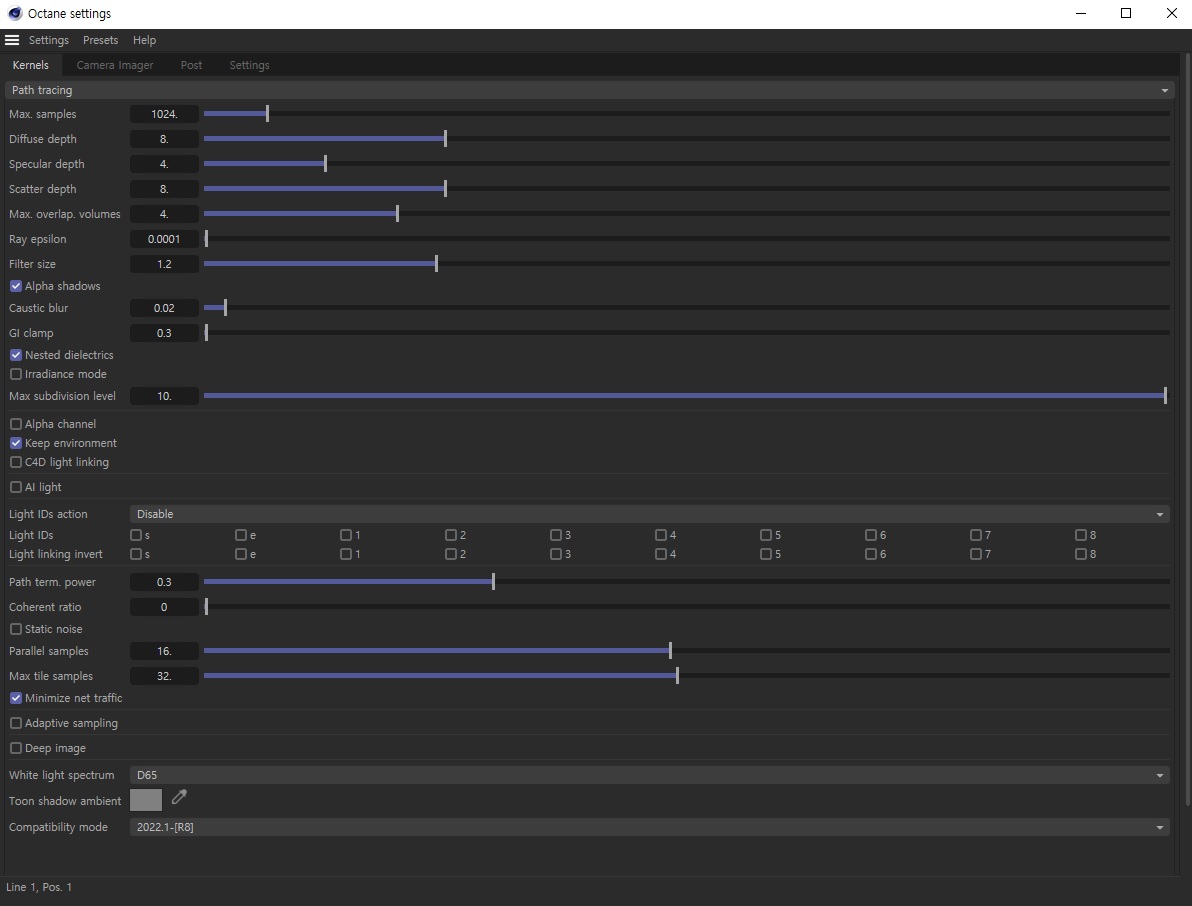1192x906 pixels.
Task: Click the Scatter depth slider
Action: (x=686, y=189)
